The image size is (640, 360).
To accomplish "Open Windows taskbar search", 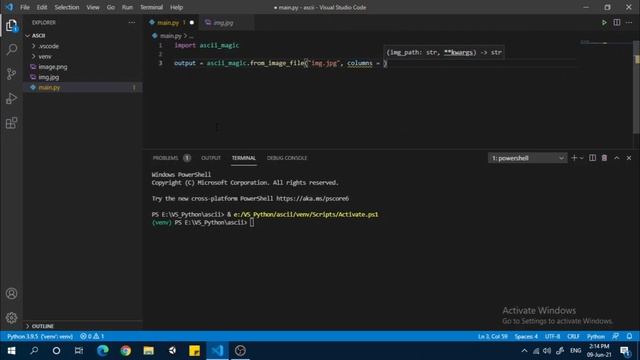I will coord(34,351).
